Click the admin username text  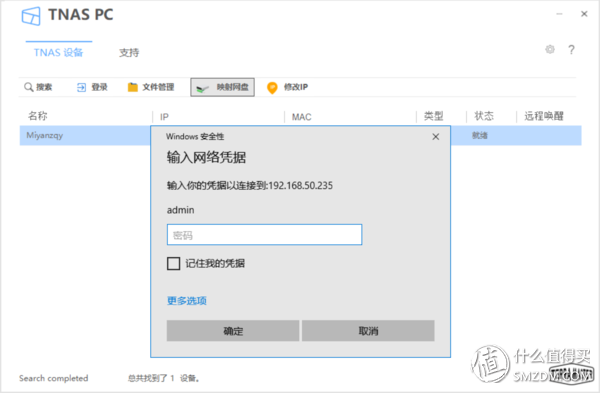point(181,210)
